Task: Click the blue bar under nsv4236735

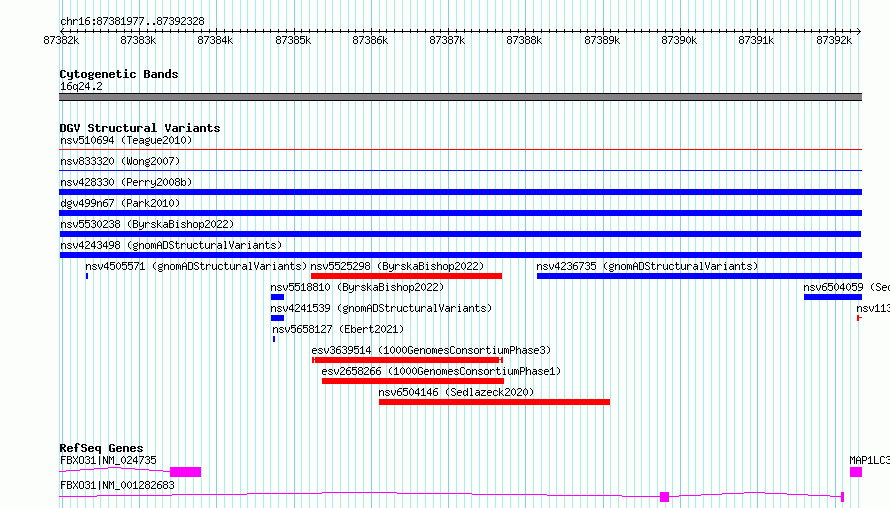Action: click(699, 276)
